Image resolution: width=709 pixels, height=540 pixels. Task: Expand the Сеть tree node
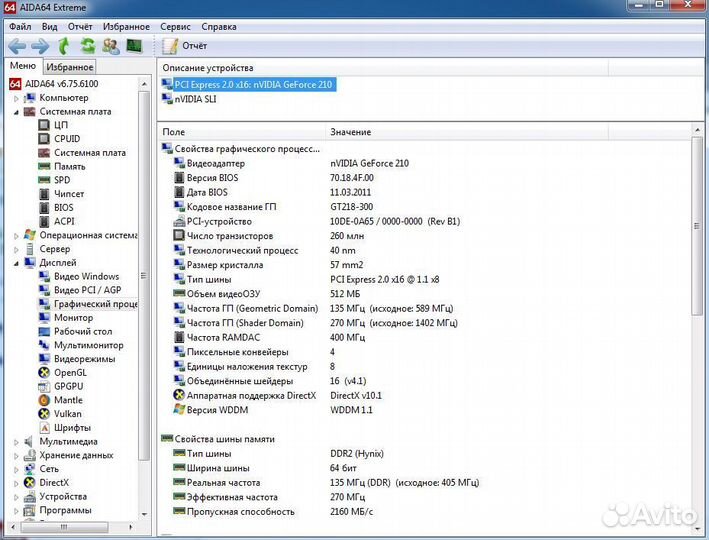16,469
